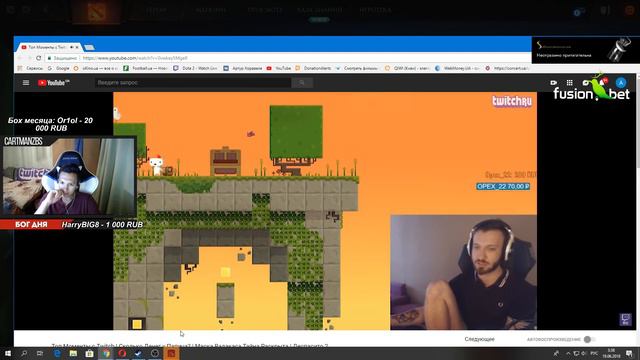Submit the YouTube search with magnifier button
Screen dimensions: 640x360
[302, 82]
